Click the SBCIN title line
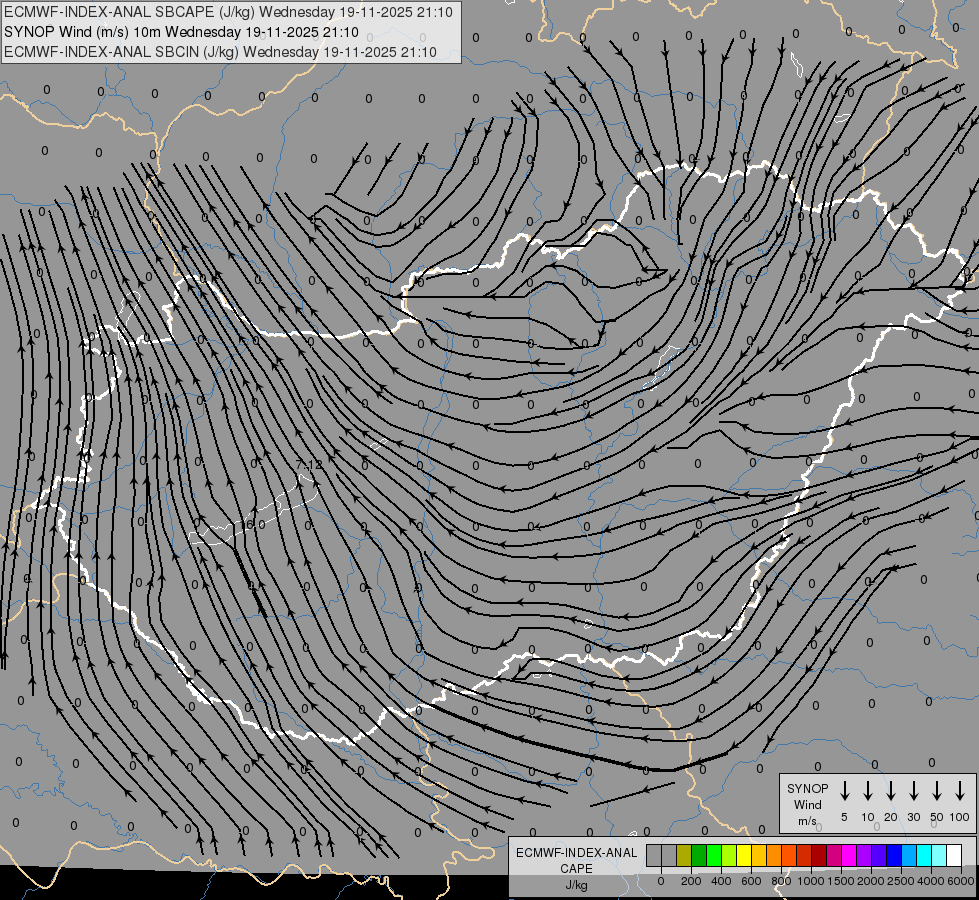The image size is (979, 900). 220,52
